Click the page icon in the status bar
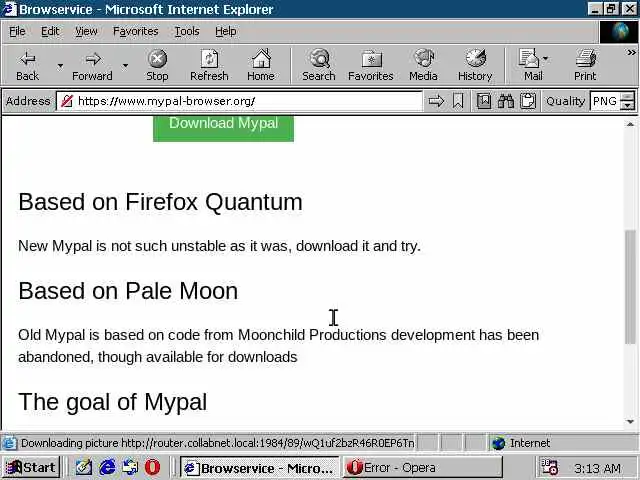Image resolution: width=640 pixels, height=480 pixels. [9, 443]
